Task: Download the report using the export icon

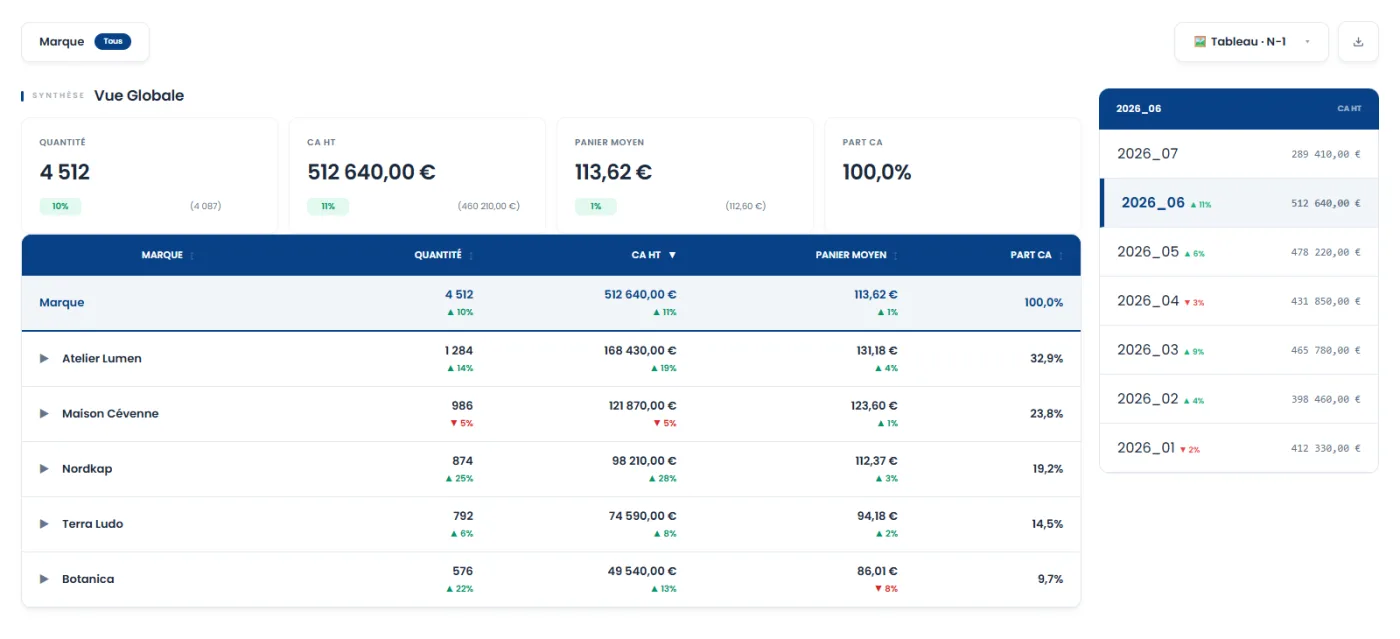Action: (x=1358, y=42)
